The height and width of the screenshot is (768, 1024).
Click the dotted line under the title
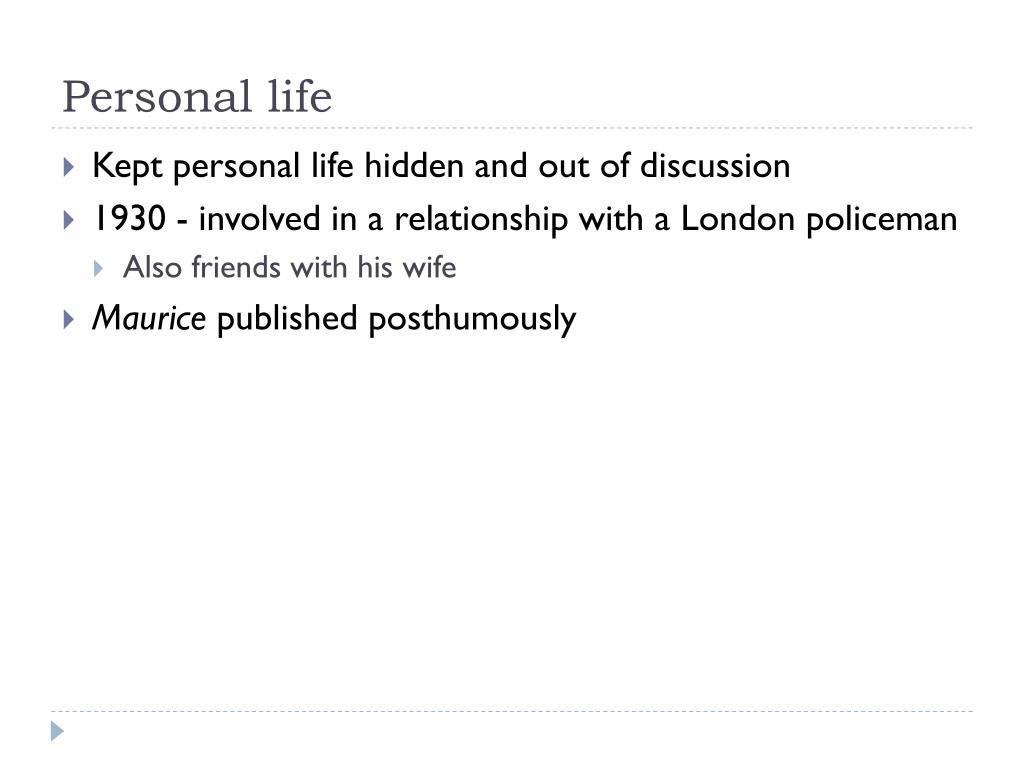(512, 128)
